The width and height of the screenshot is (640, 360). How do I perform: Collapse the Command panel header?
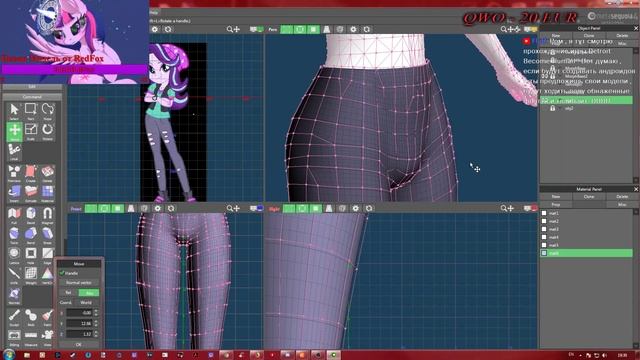click(x=32, y=97)
